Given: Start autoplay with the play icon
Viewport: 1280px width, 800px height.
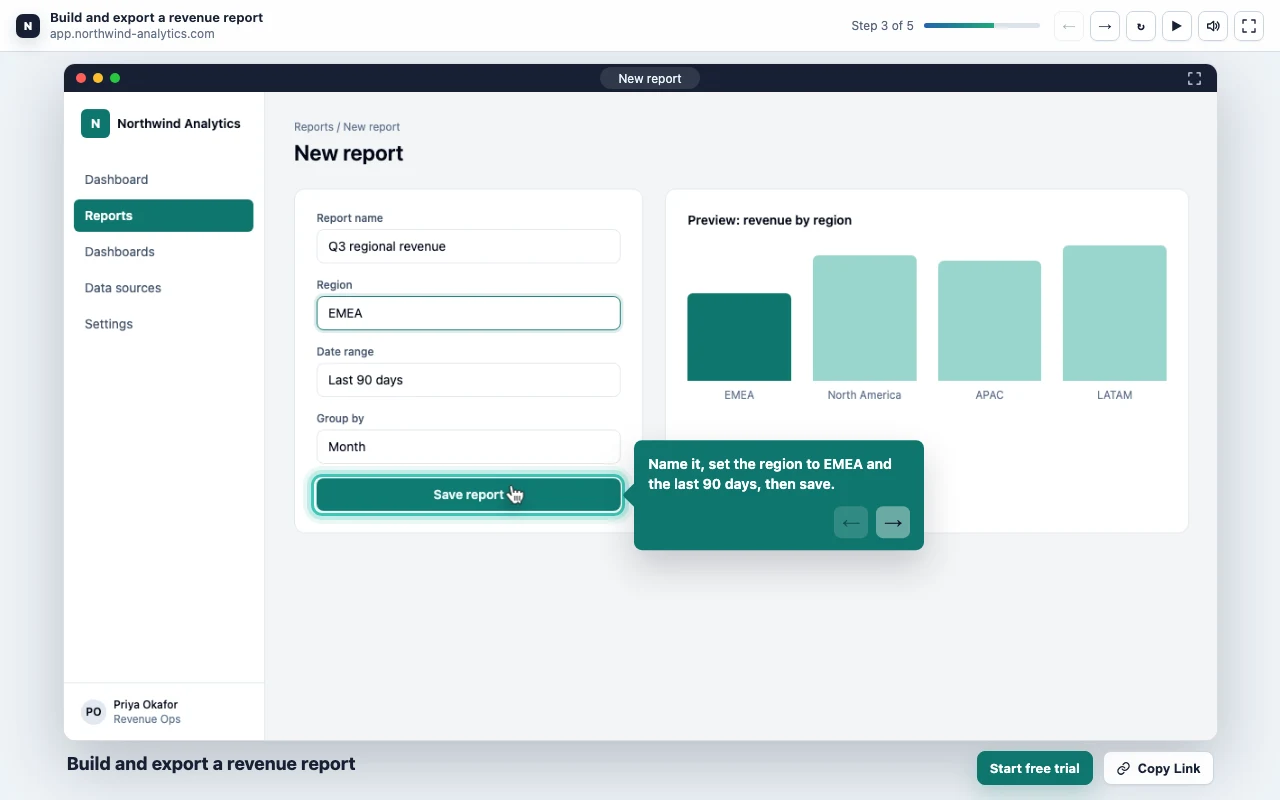Looking at the screenshot, I should coord(1177,26).
